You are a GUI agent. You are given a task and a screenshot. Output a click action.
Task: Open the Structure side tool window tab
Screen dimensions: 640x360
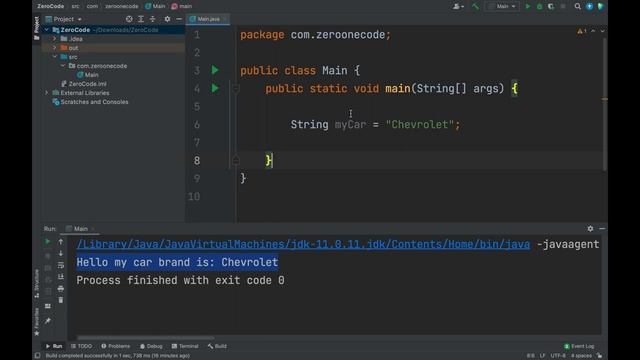pos(36,283)
